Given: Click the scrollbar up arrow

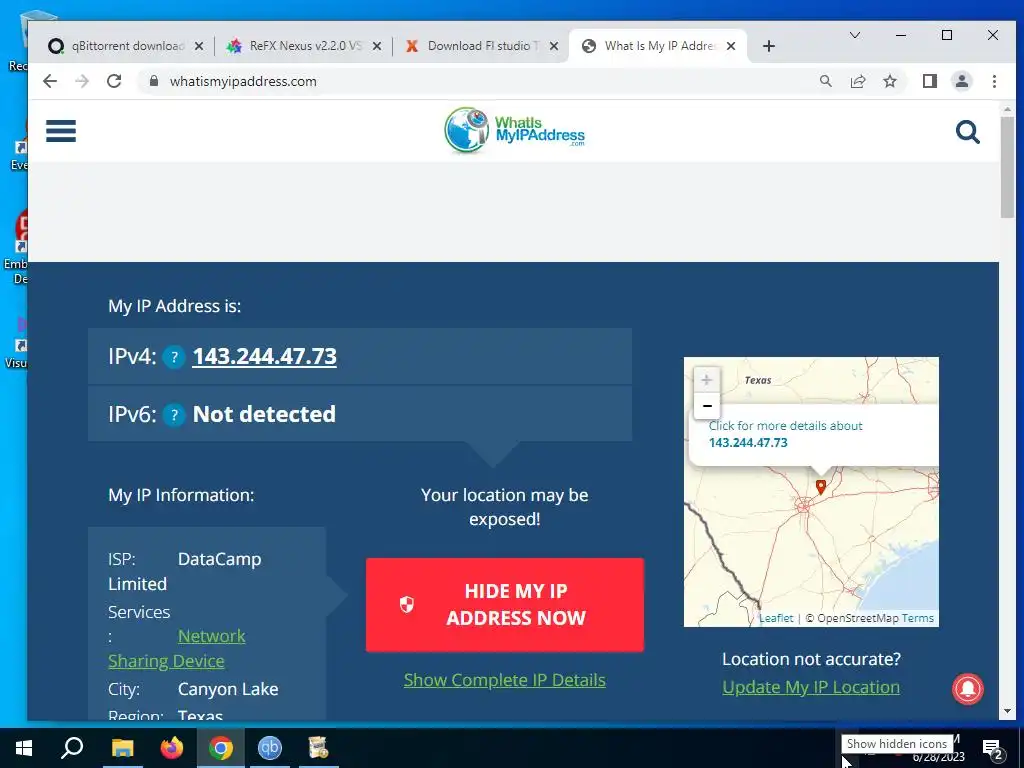Looking at the screenshot, I should tap(1006, 109).
